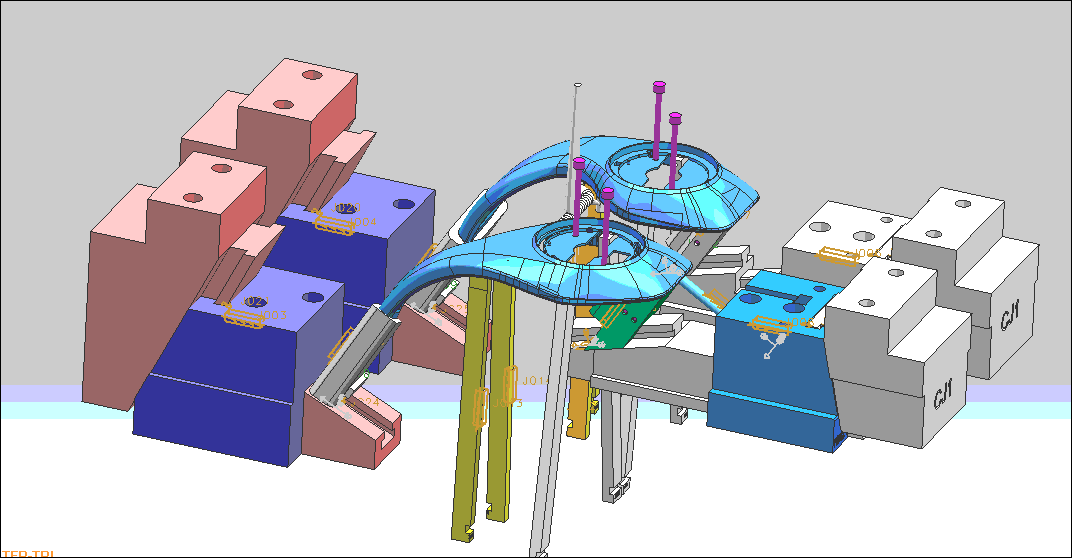The image size is (1072, 558).
Task: Select the topmost magenta ejector pin
Action: 658,88
